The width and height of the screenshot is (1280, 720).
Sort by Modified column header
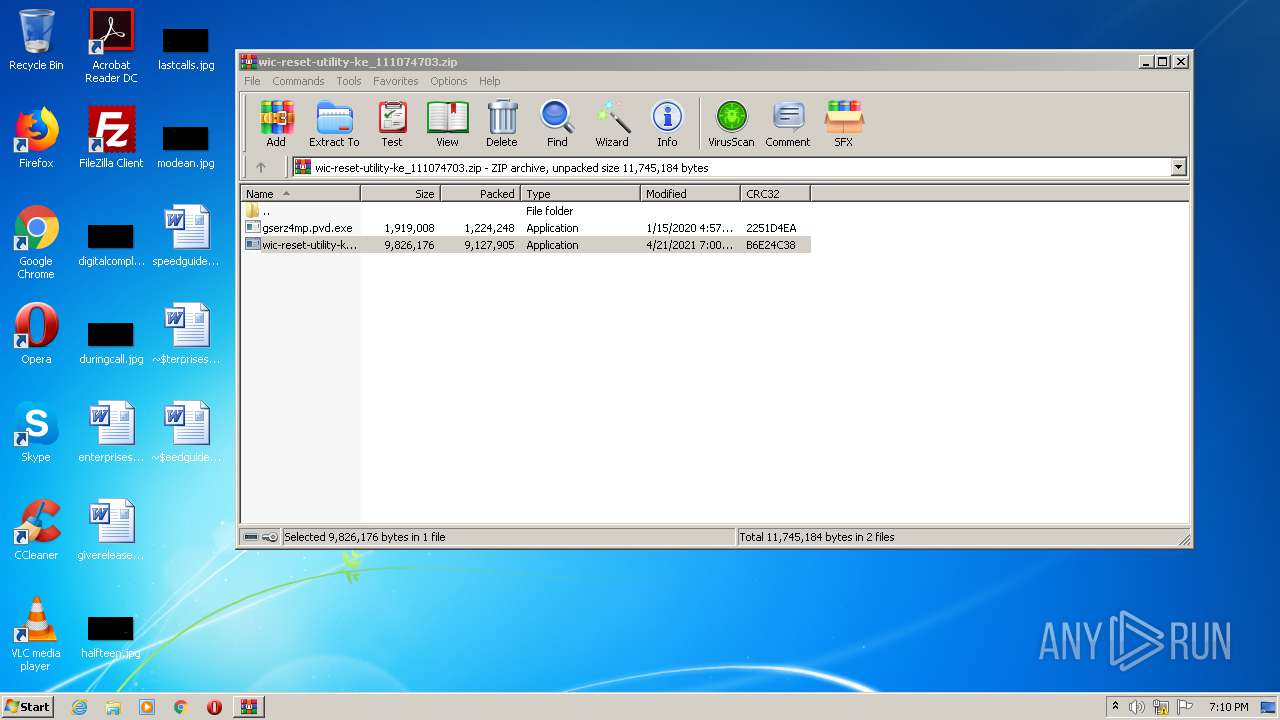tap(691, 194)
